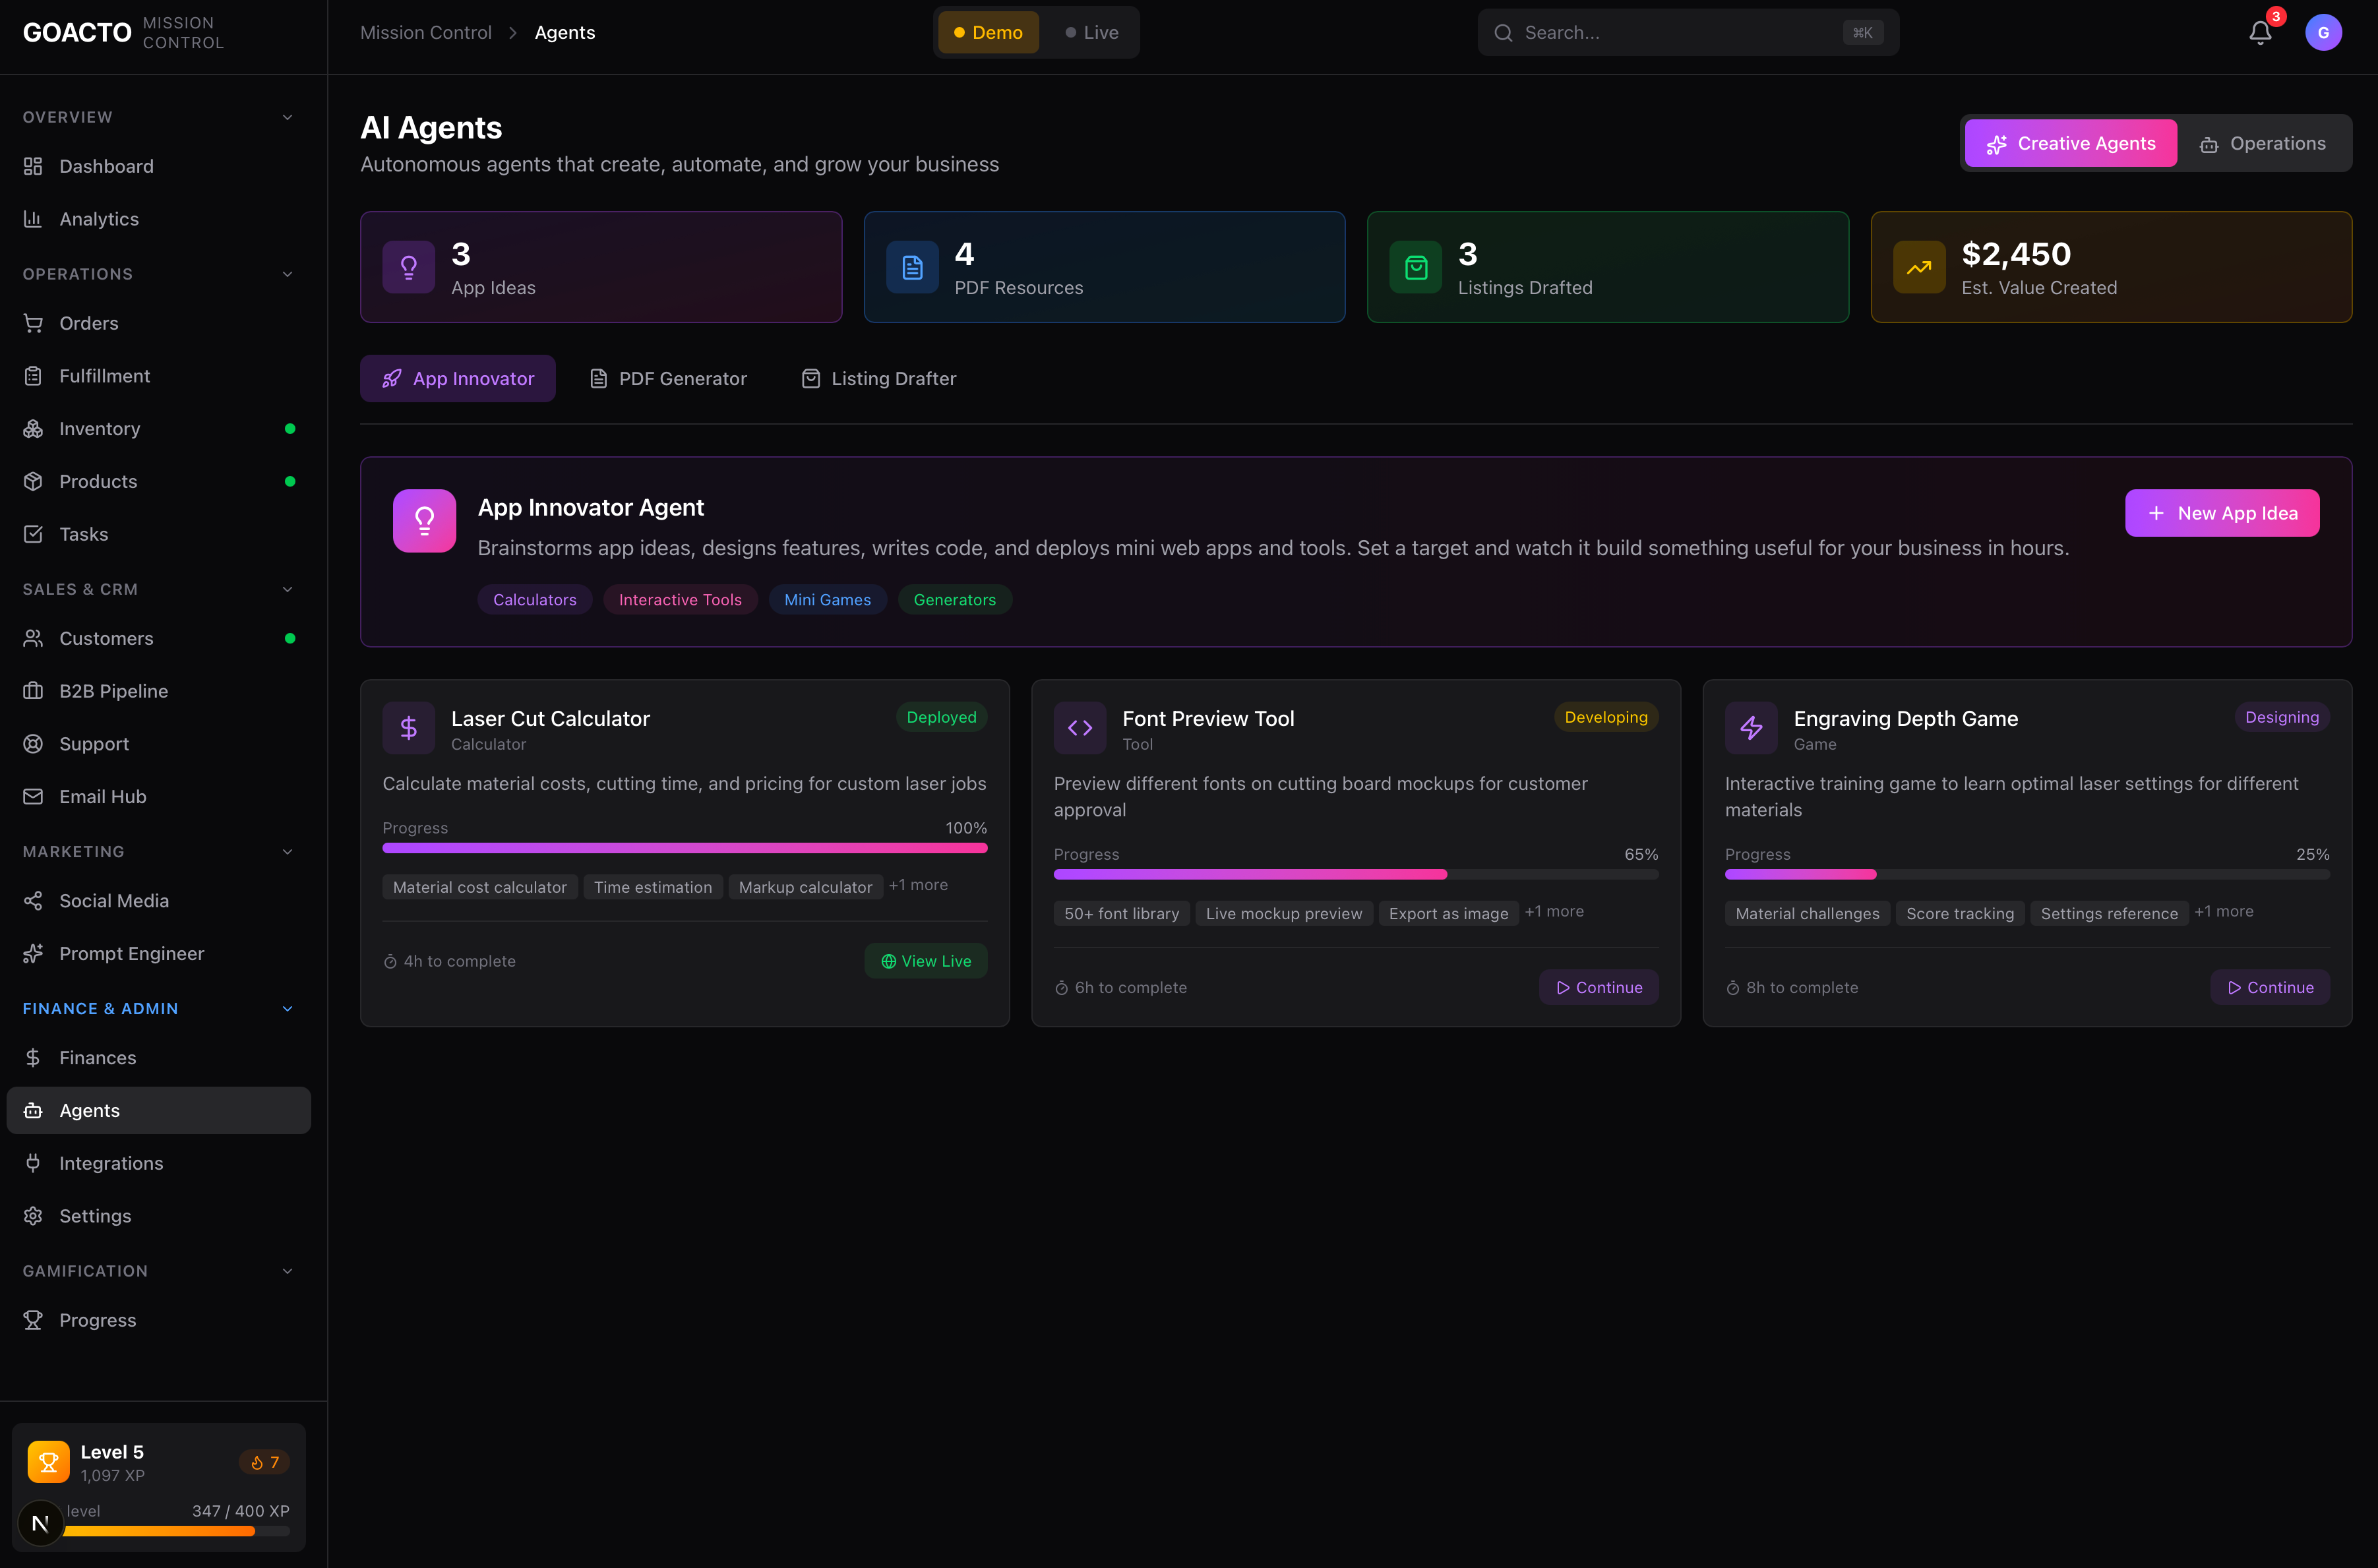Click the PDF Resources document icon
This screenshot has width=2378, height=1568.
click(x=912, y=267)
